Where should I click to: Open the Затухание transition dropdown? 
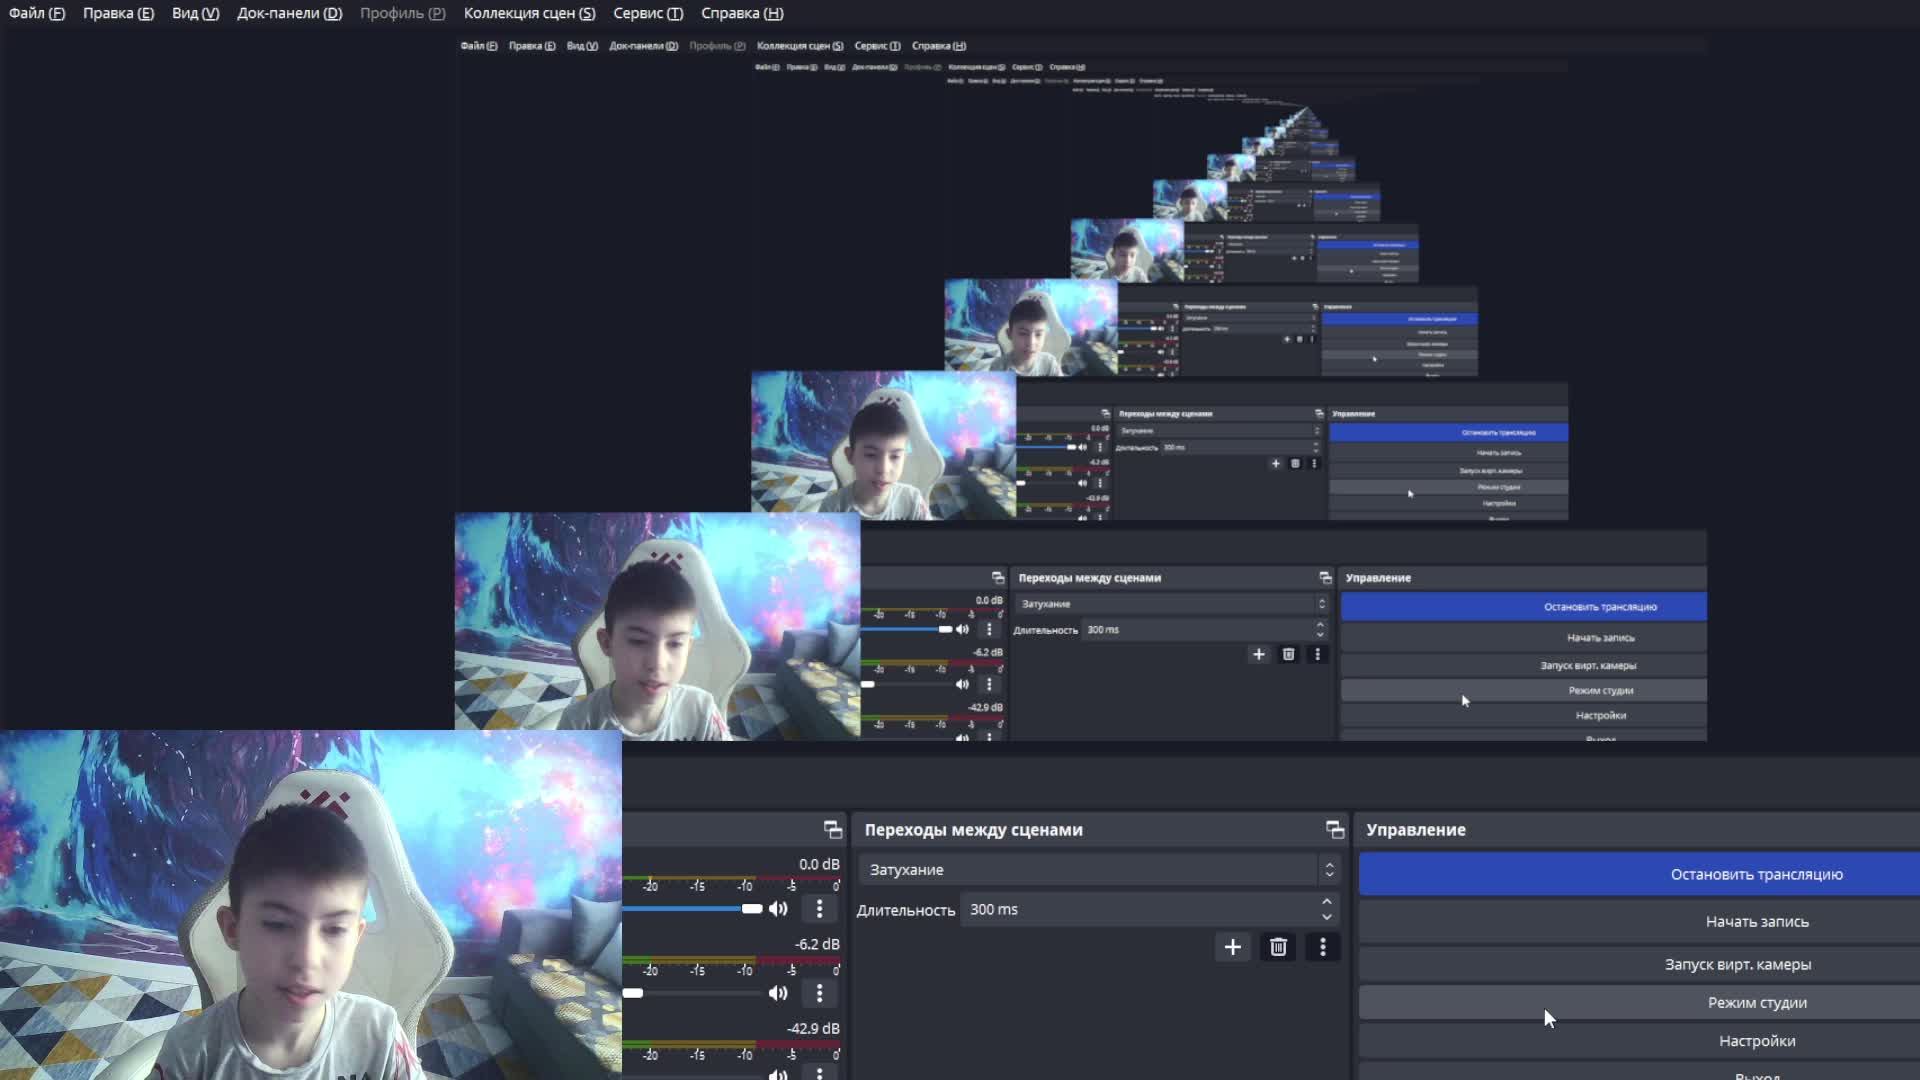1099,869
